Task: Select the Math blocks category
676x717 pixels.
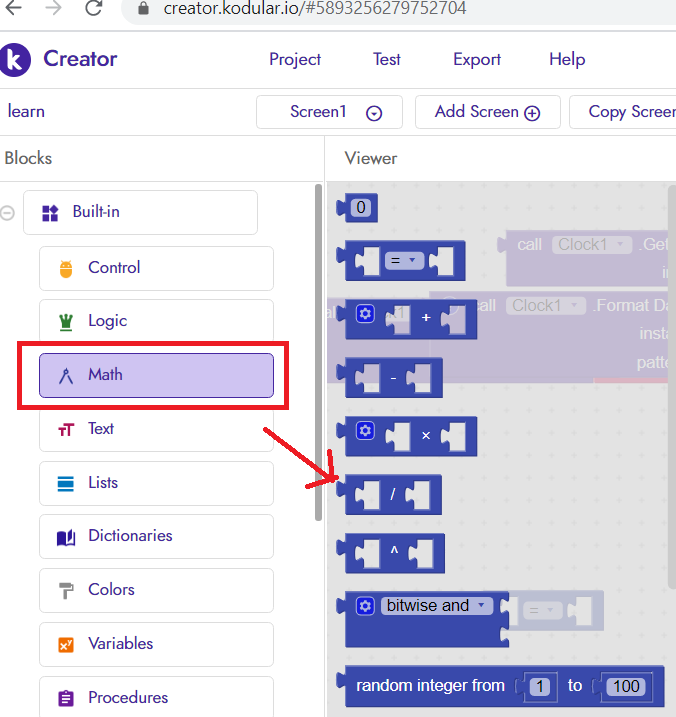Action: click(x=156, y=375)
